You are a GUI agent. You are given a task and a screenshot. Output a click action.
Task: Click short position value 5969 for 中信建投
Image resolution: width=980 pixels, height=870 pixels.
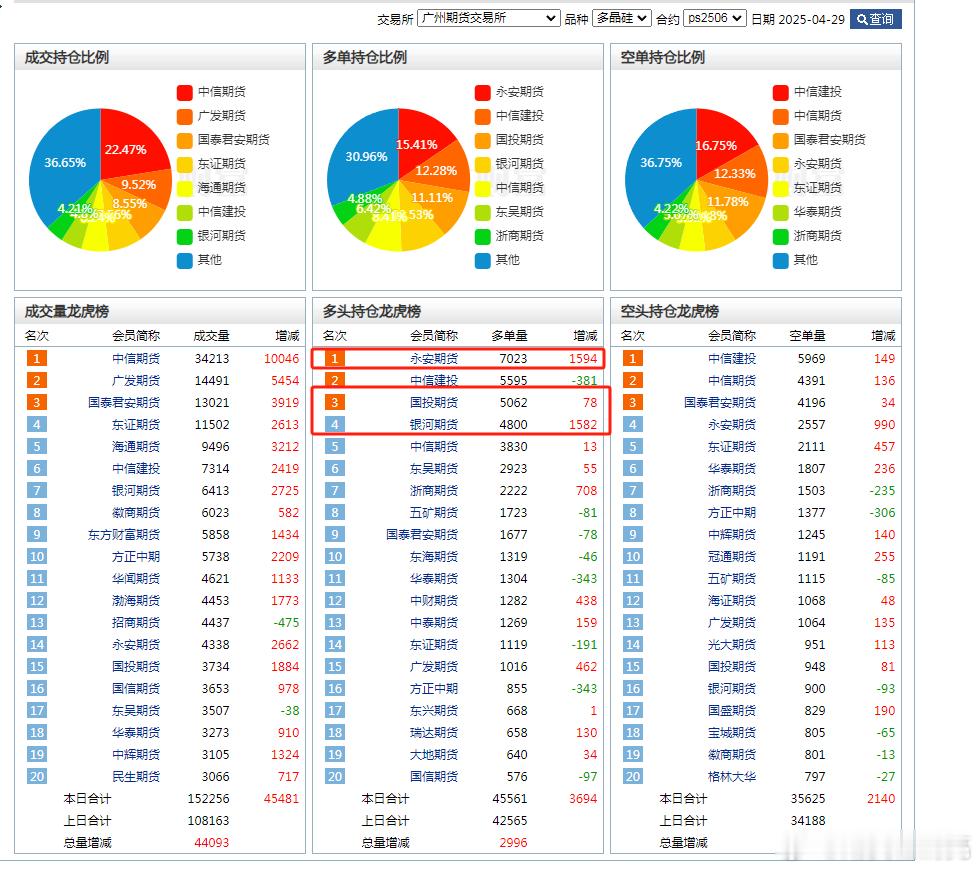coord(811,359)
